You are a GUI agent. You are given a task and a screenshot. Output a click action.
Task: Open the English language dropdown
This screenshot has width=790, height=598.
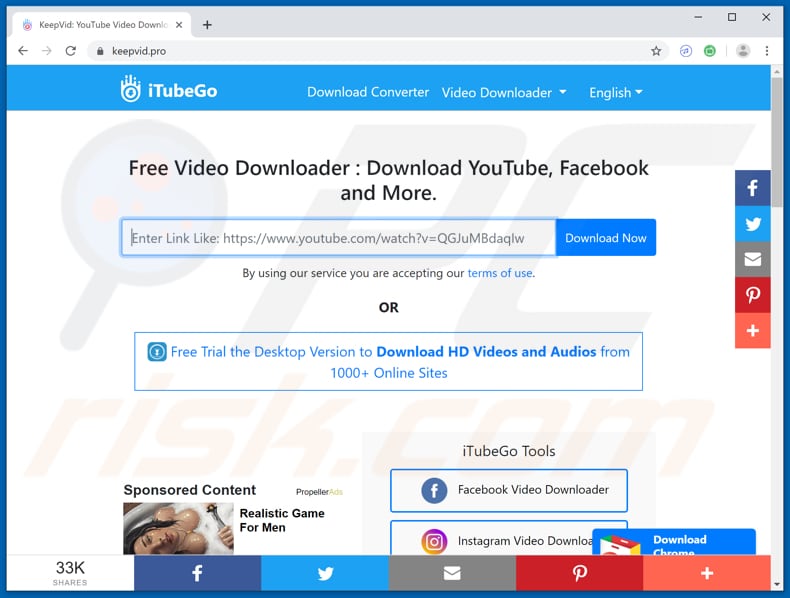(615, 92)
